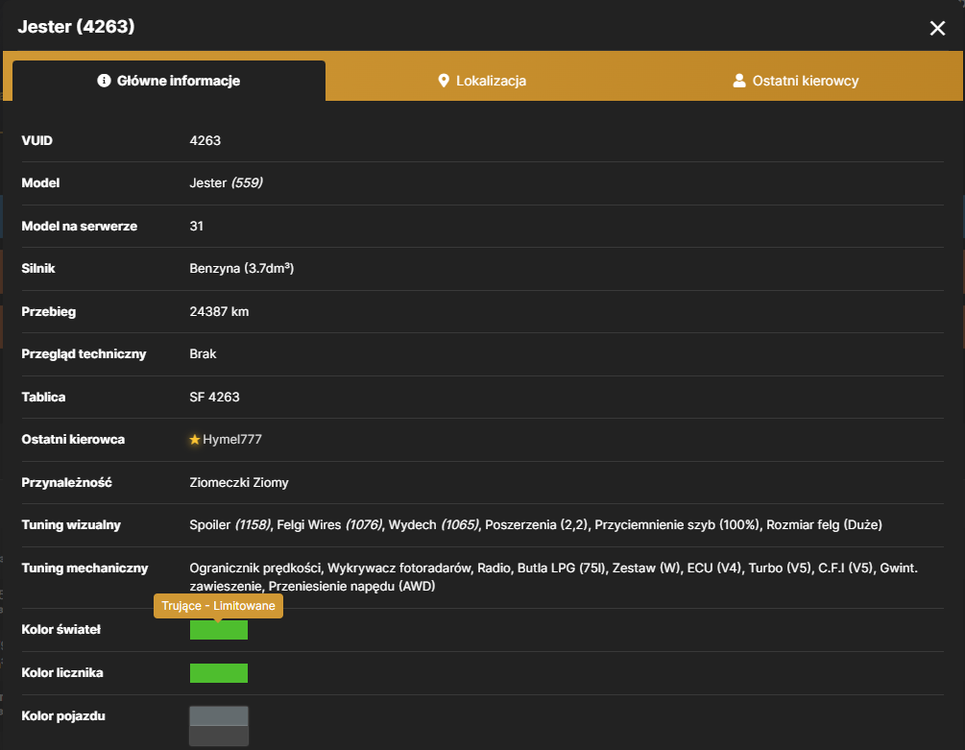Click the Tuning mechaniczny row label
965x750 pixels.
[85, 568]
